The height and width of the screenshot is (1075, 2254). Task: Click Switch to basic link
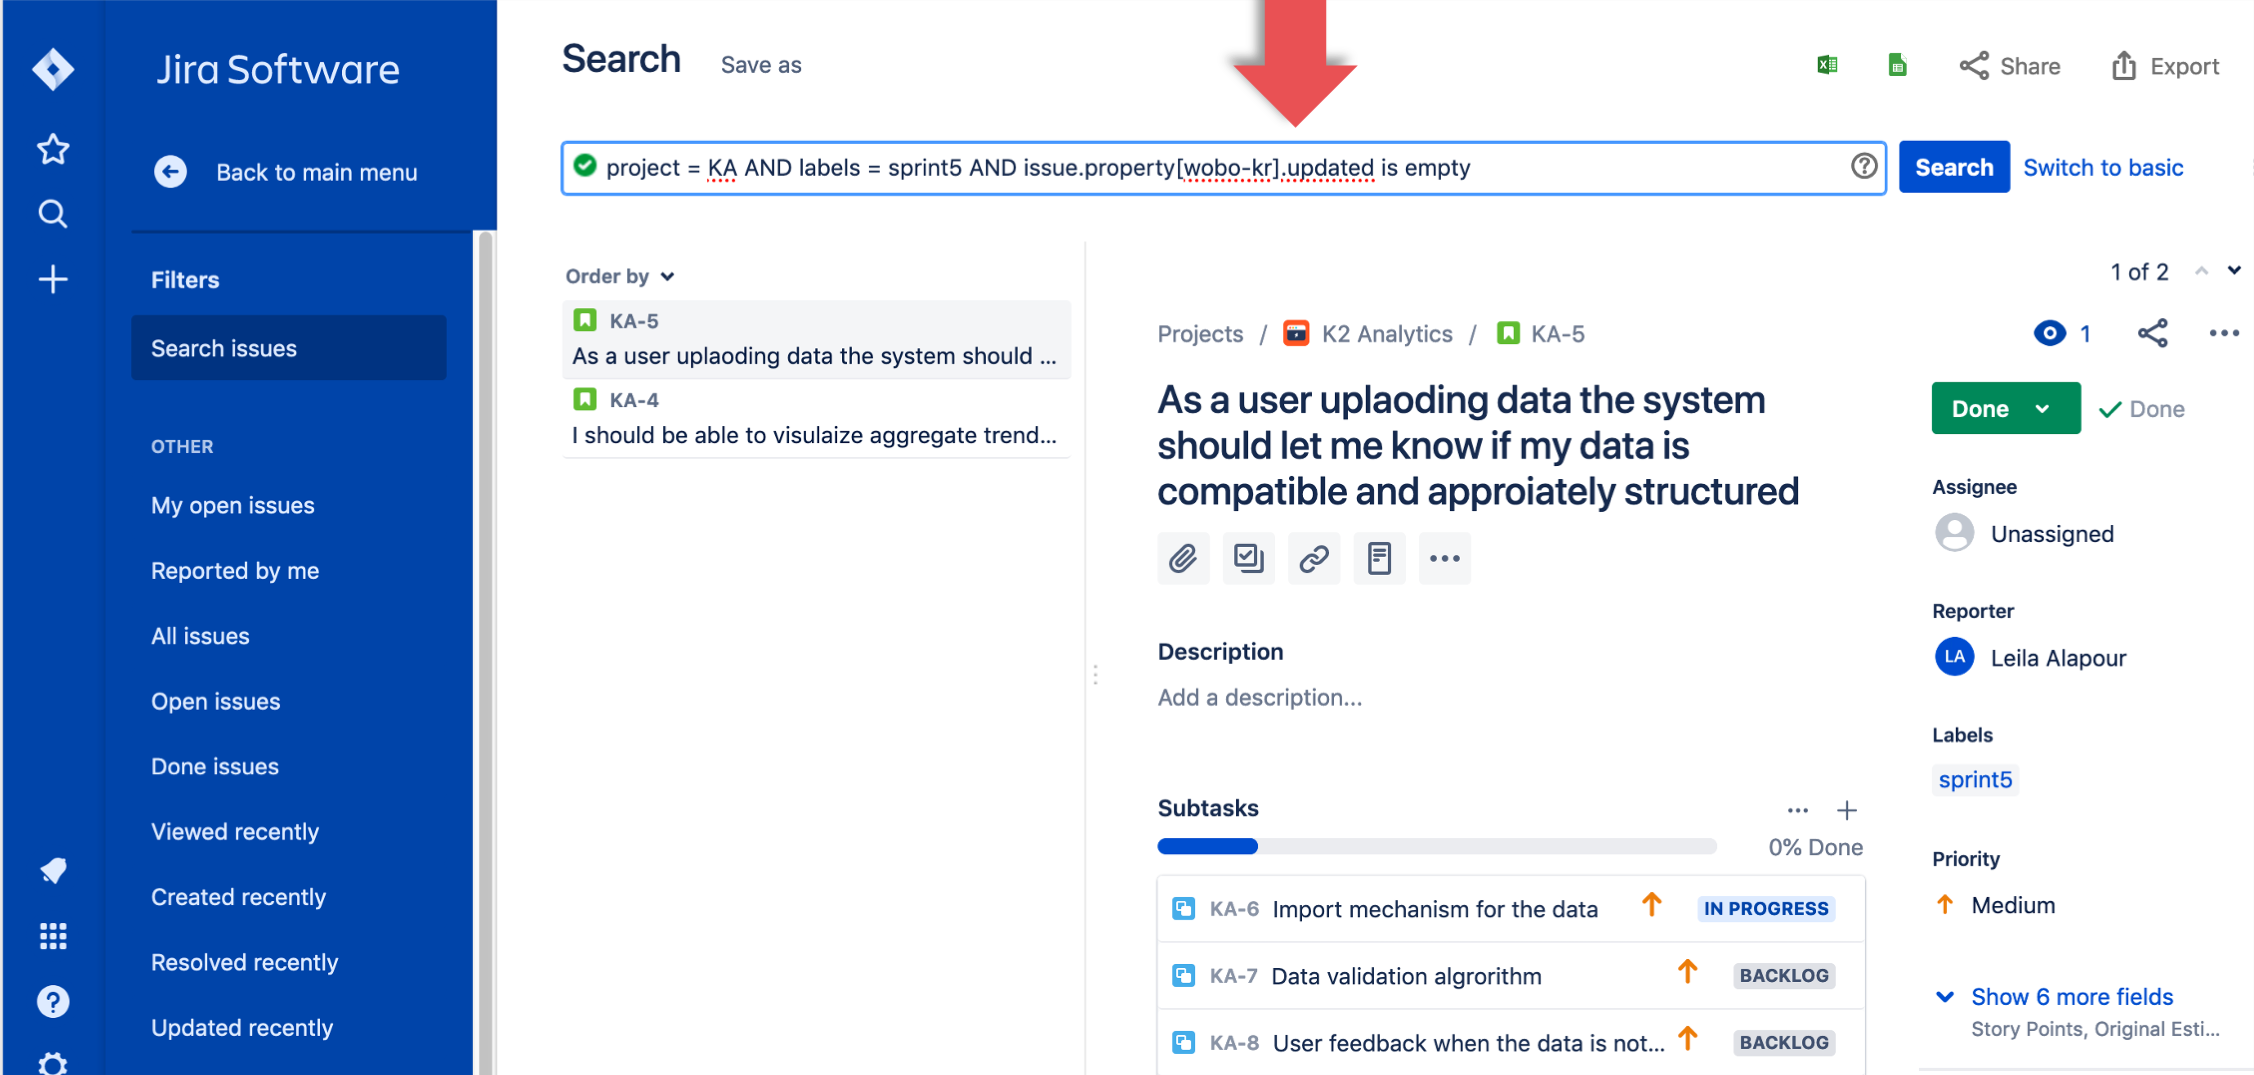[2103, 167]
